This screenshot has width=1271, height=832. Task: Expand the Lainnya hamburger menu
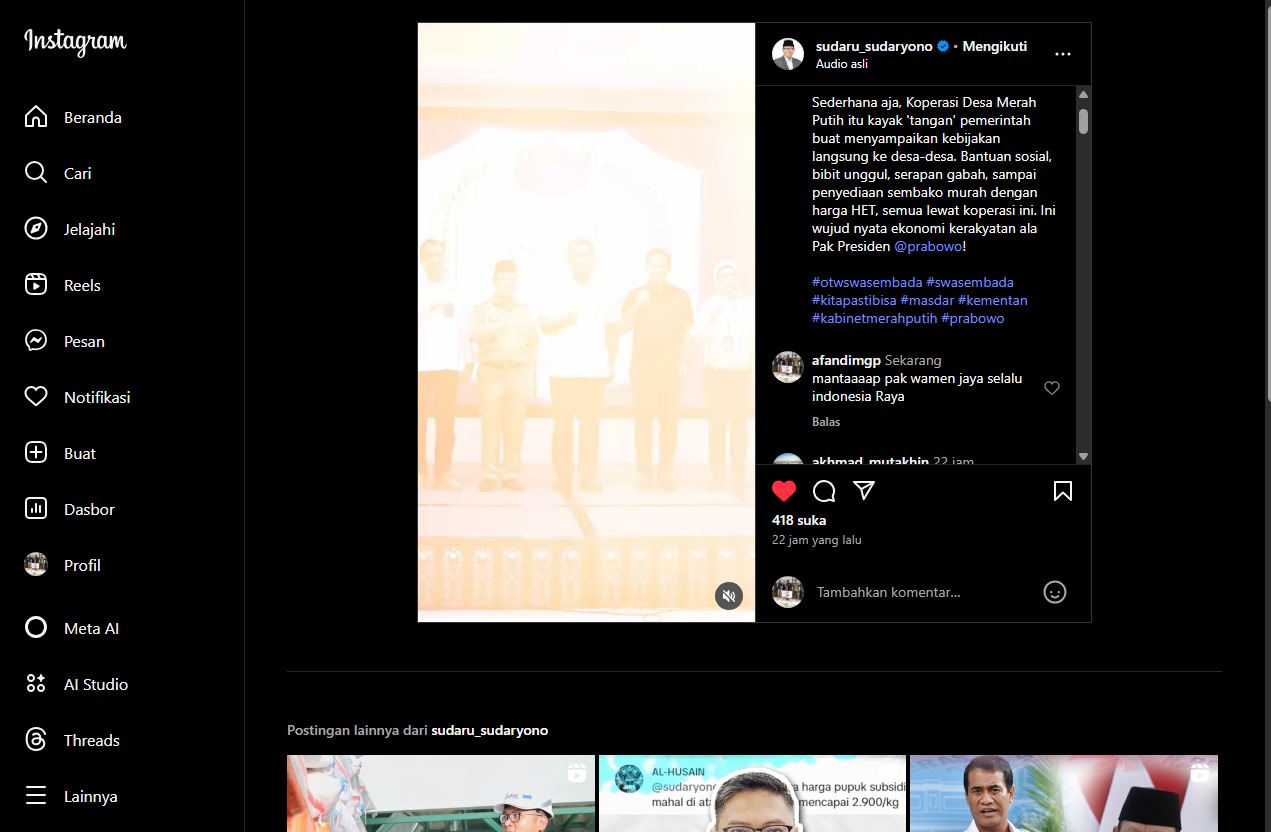pyautogui.click(x=36, y=796)
